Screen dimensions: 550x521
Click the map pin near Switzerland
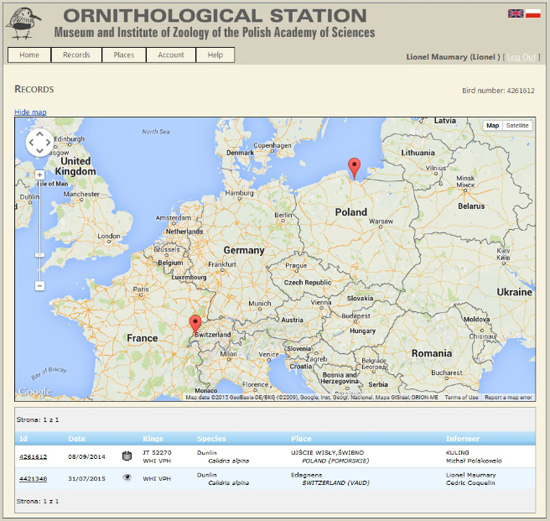tap(195, 325)
